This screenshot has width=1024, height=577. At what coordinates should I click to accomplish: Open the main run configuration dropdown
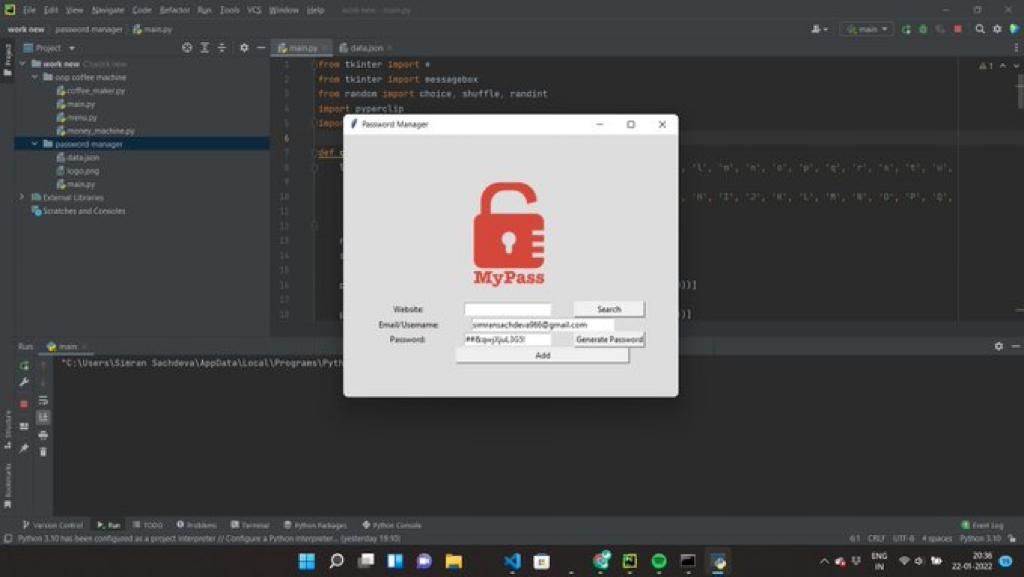click(866, 29)
